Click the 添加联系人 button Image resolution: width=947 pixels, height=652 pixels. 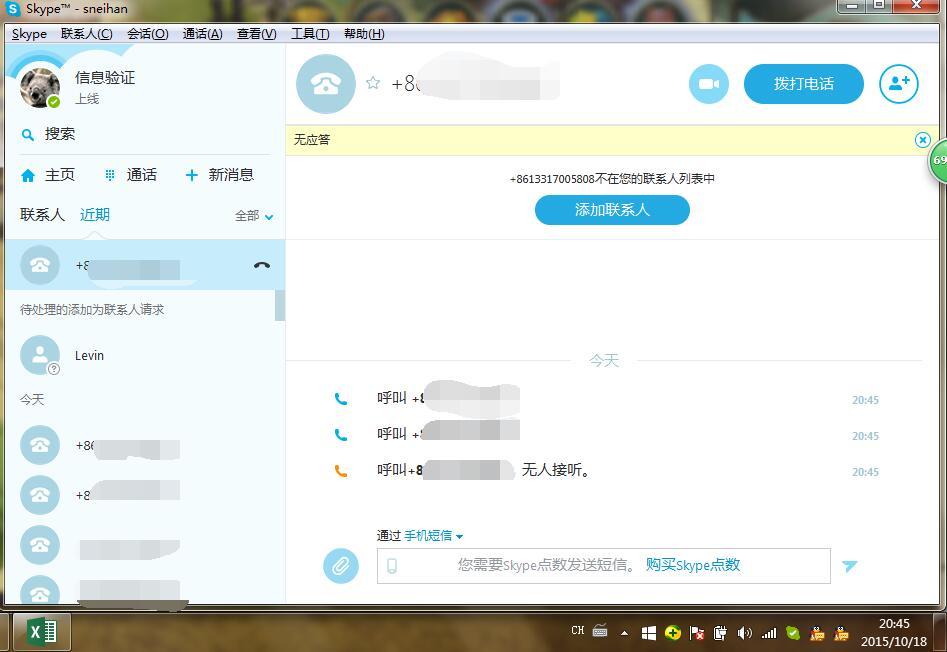pos(612,210)
